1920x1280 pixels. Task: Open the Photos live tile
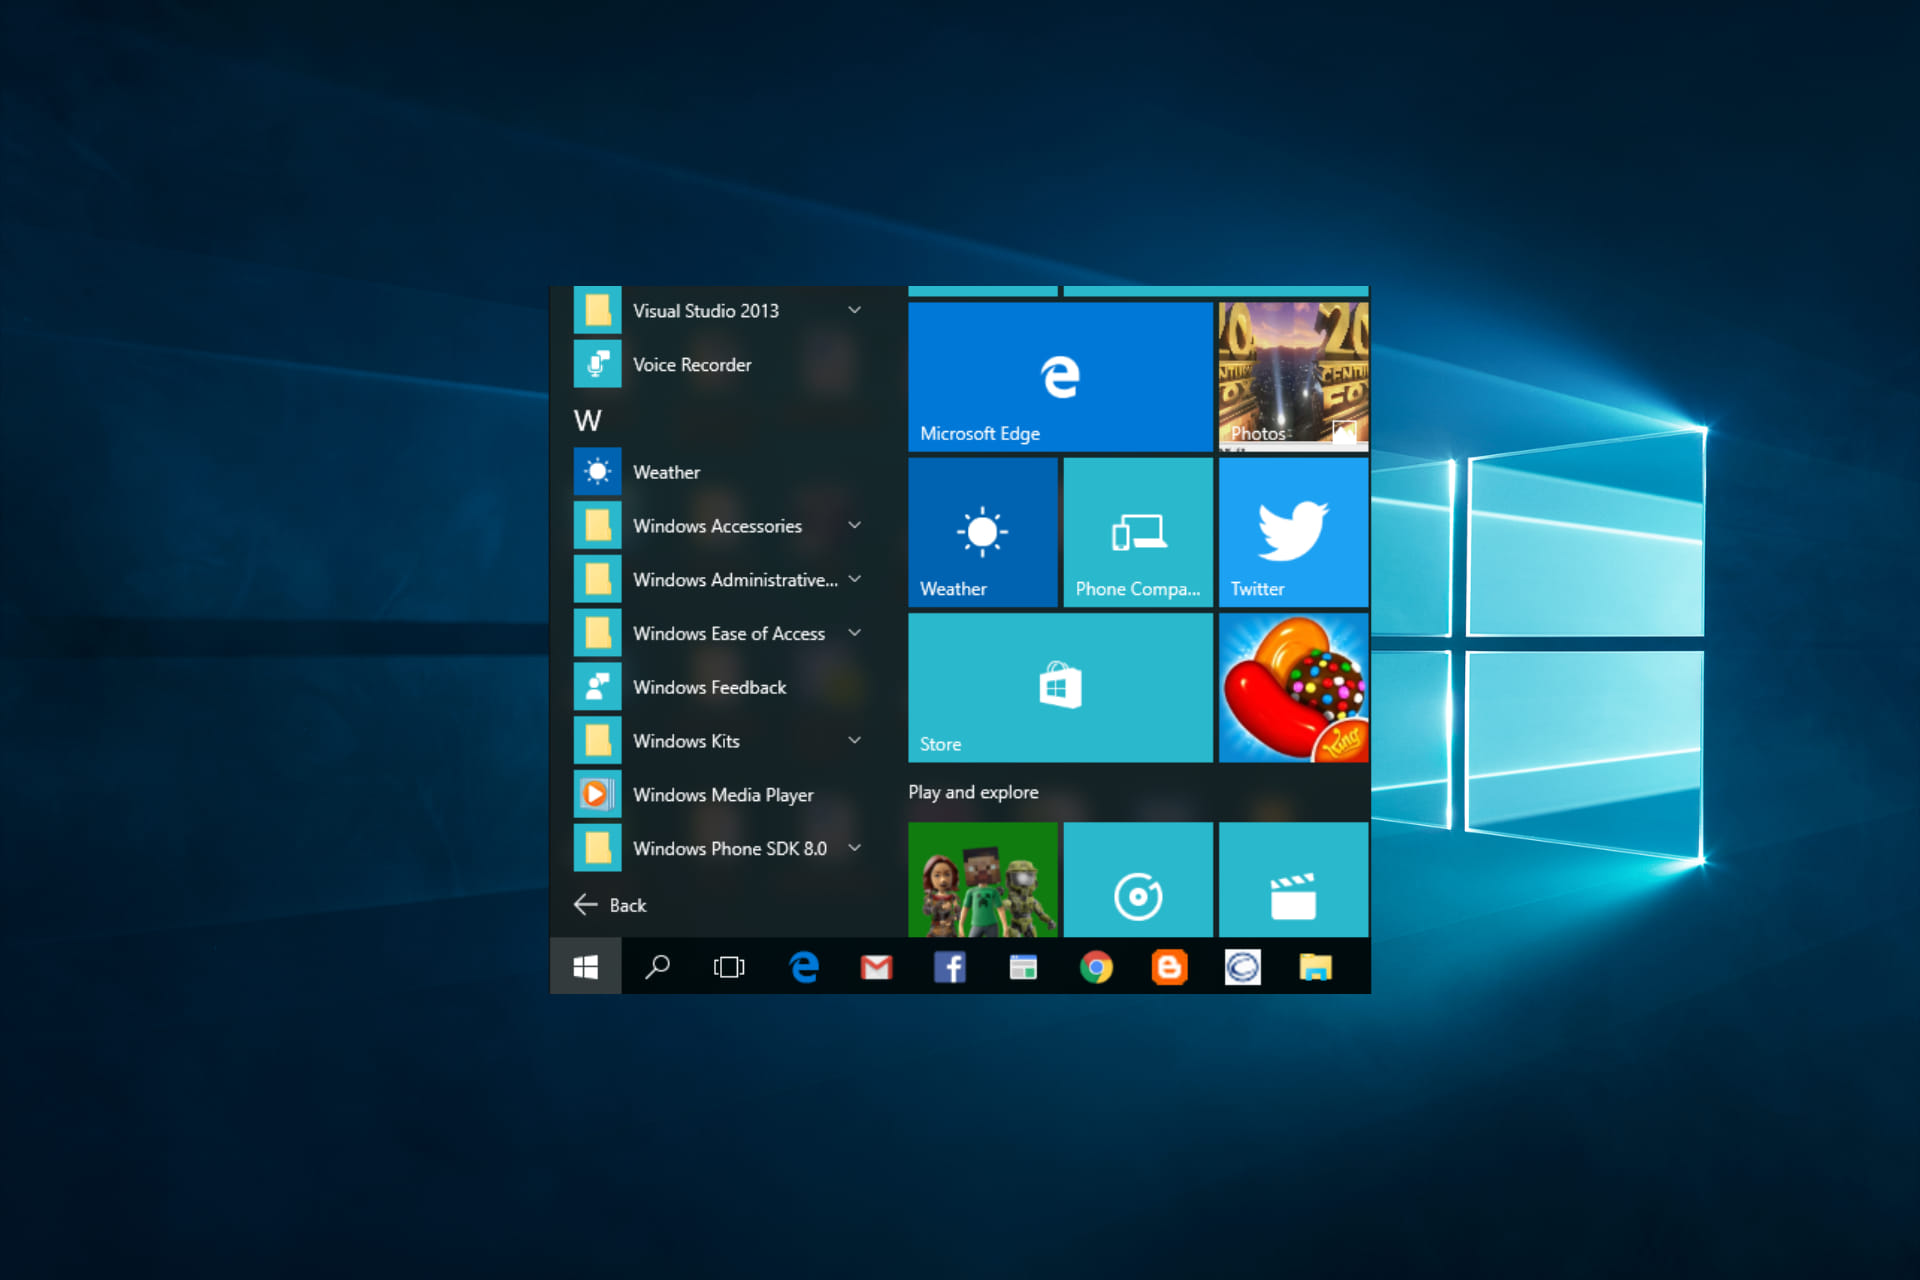pos(1292,376)
